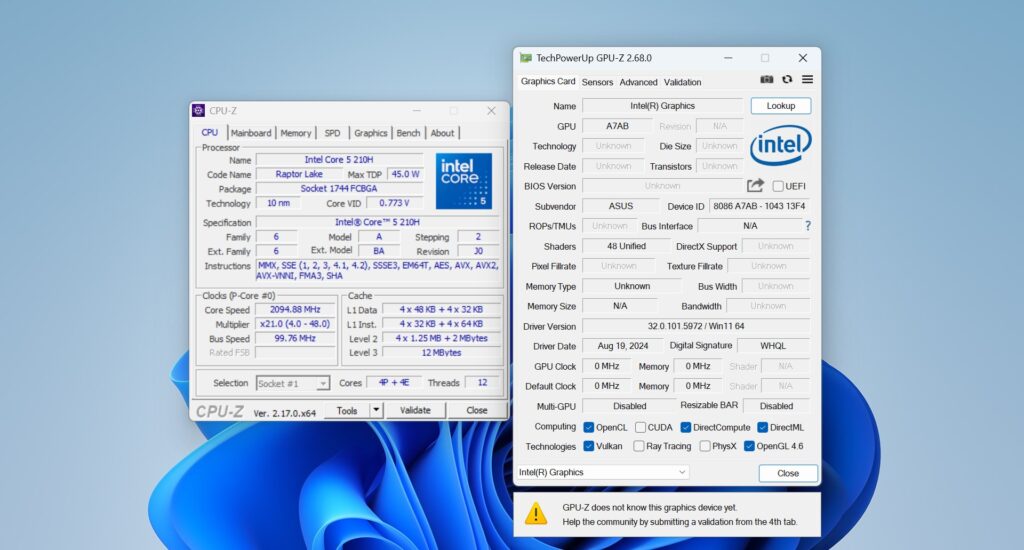Image resolution: width=1024 pixels, height=550 pixels.
Task: Click the Bus Interface question mark icon
Action: tap(807, 226)
